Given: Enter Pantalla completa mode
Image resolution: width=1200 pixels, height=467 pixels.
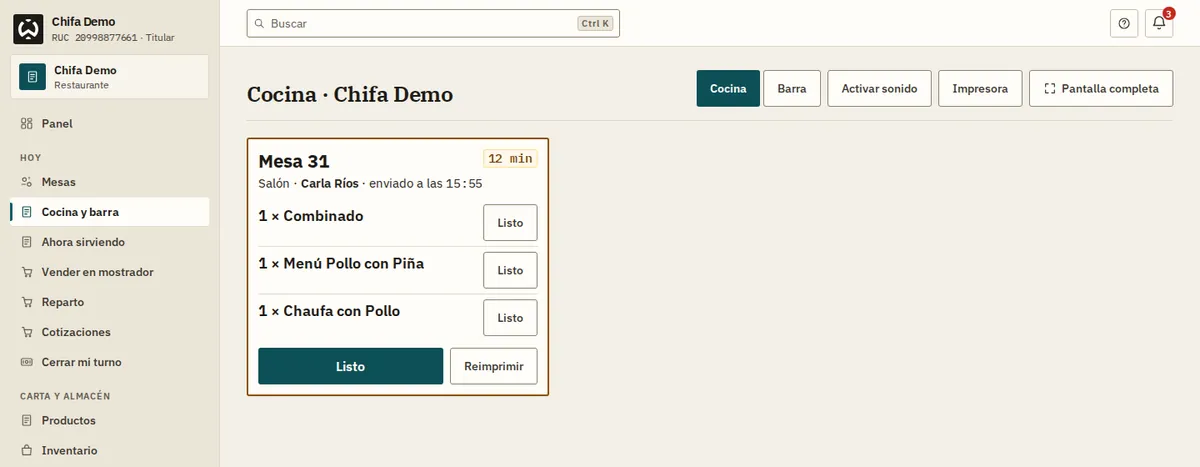Looking at the screenshot, I should 1100,88.
